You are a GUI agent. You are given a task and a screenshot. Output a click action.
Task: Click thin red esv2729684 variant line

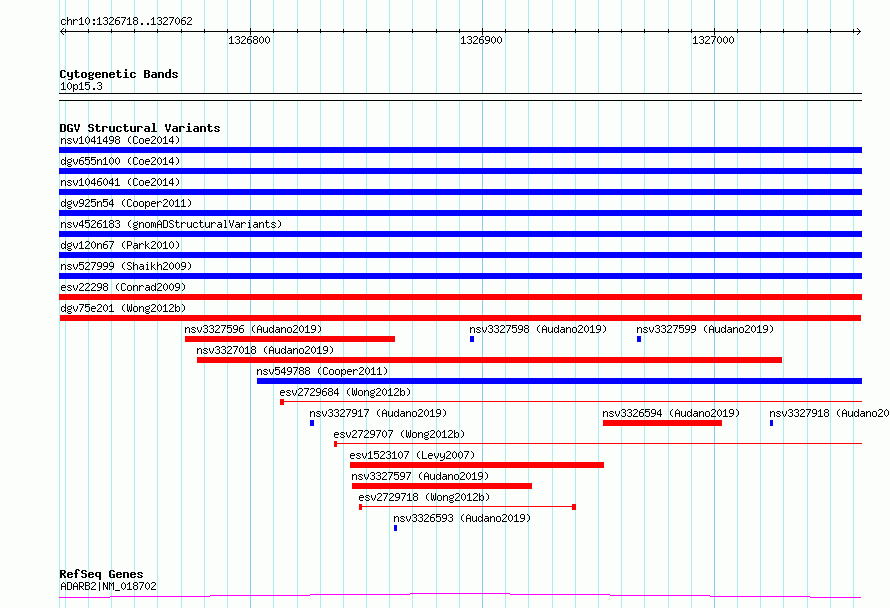point(571,402)
